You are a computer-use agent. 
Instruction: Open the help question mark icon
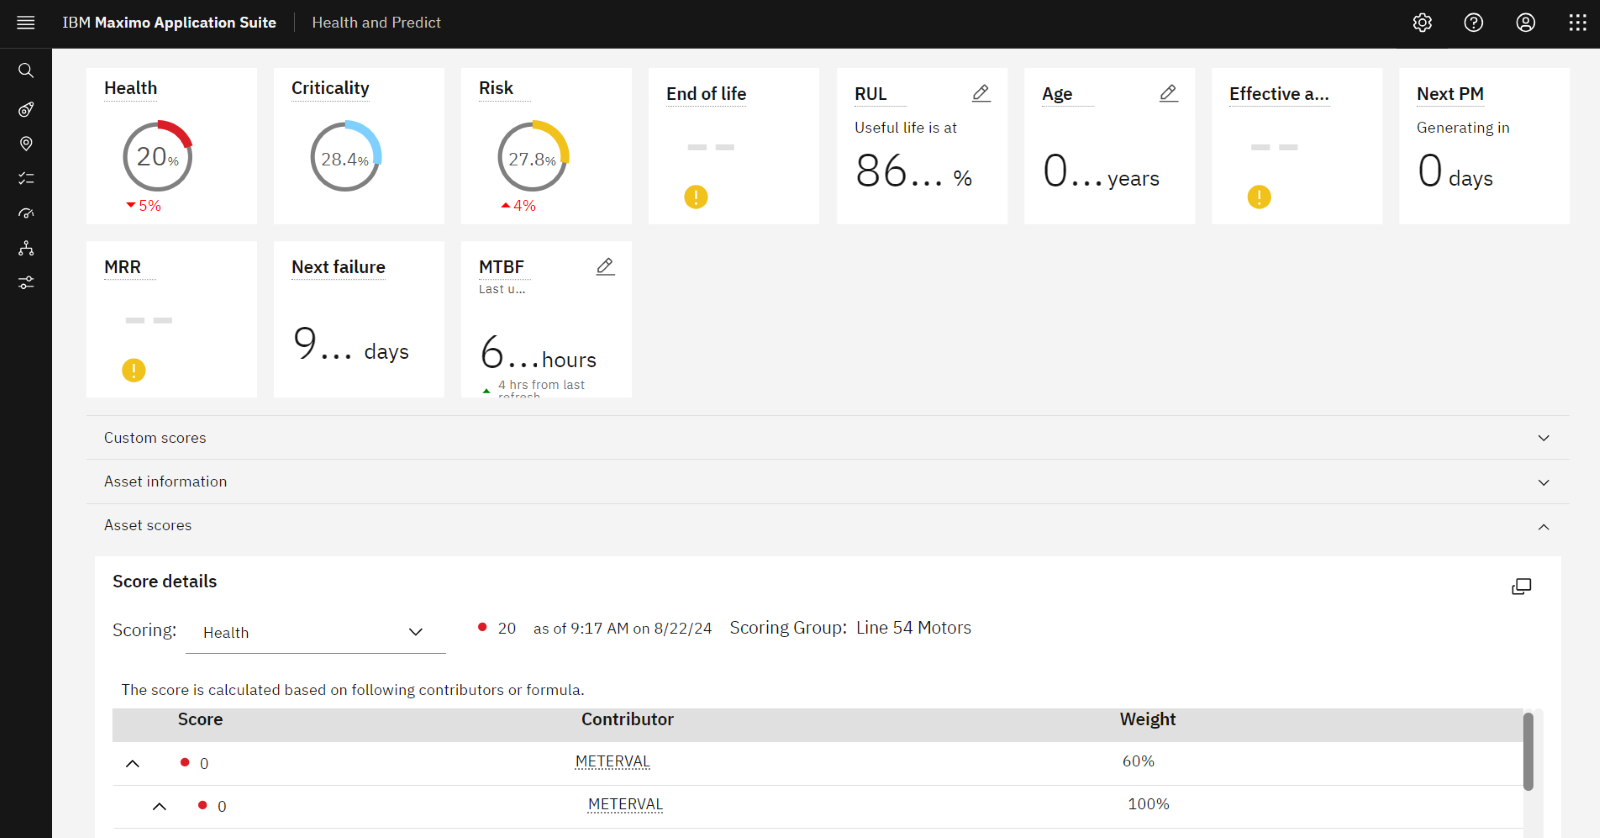click(1474, 22)
